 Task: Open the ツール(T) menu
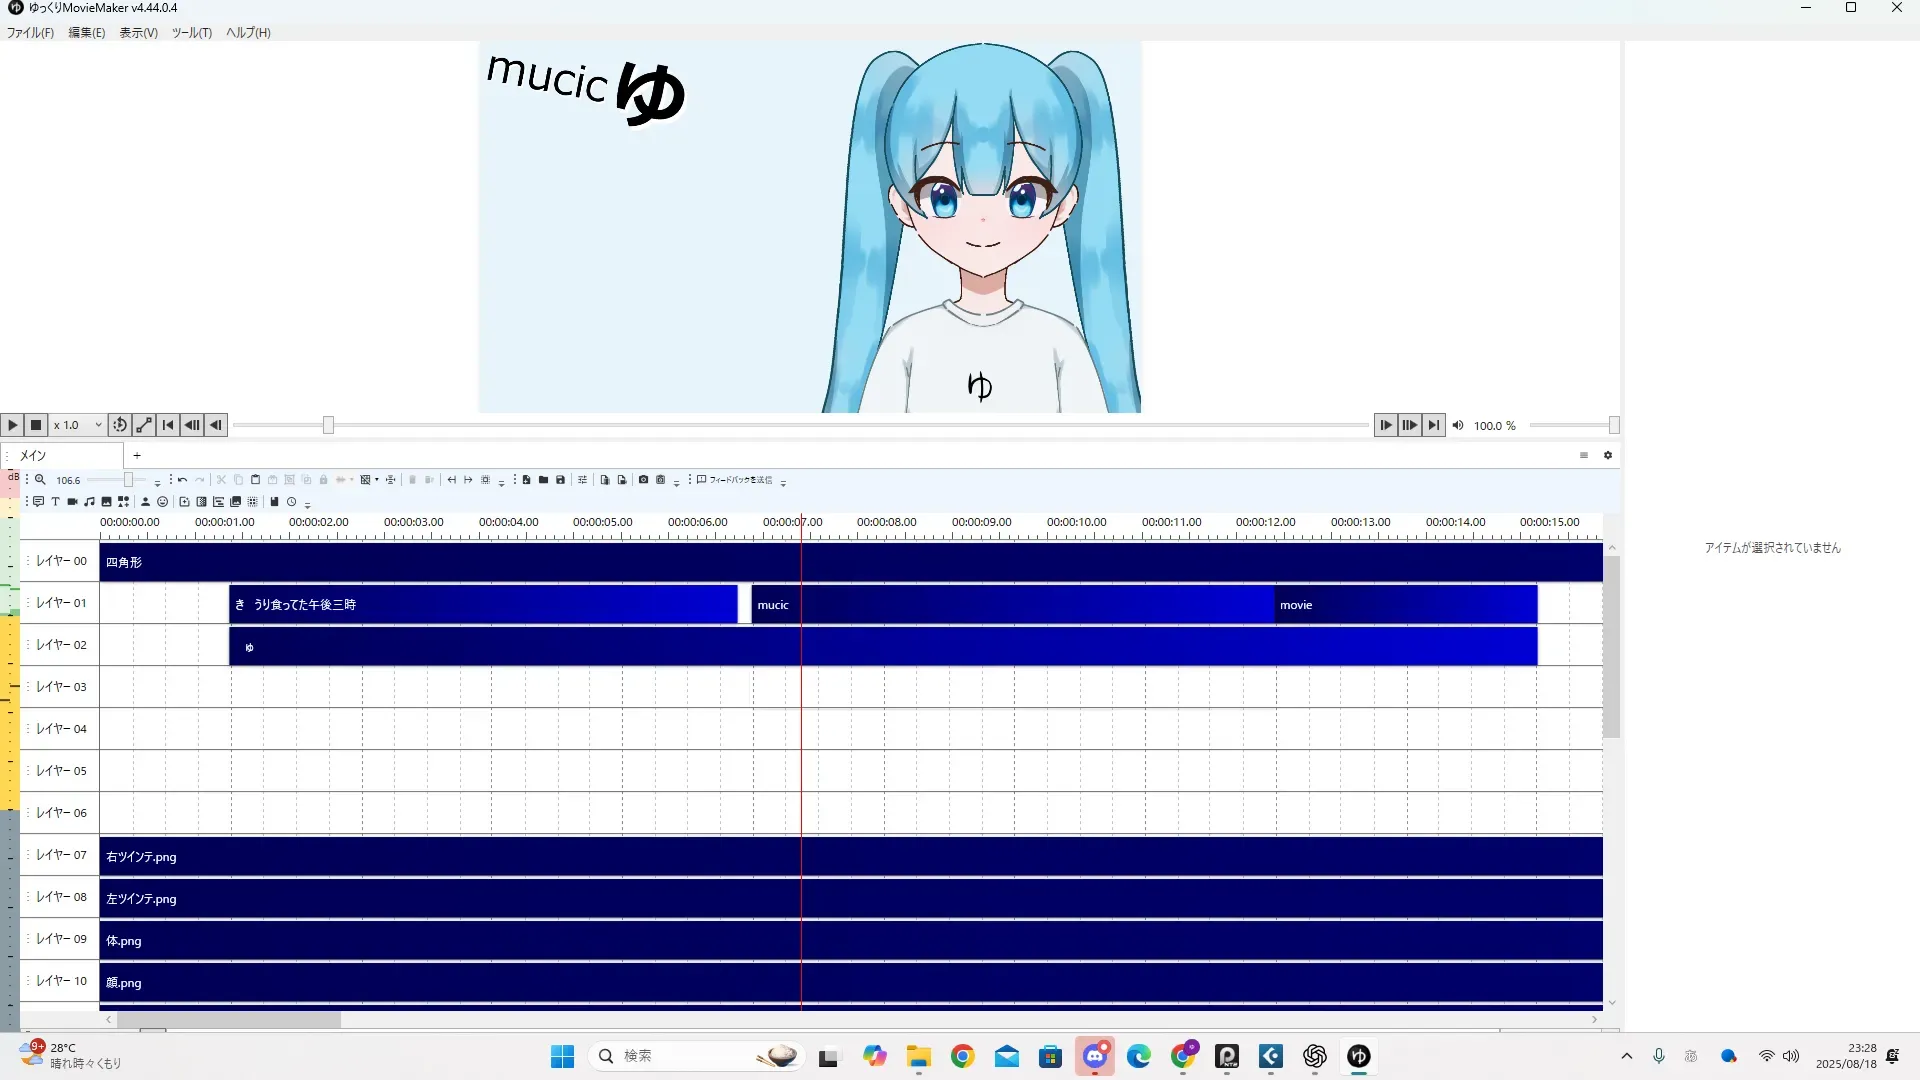click(x=191, y=33)
